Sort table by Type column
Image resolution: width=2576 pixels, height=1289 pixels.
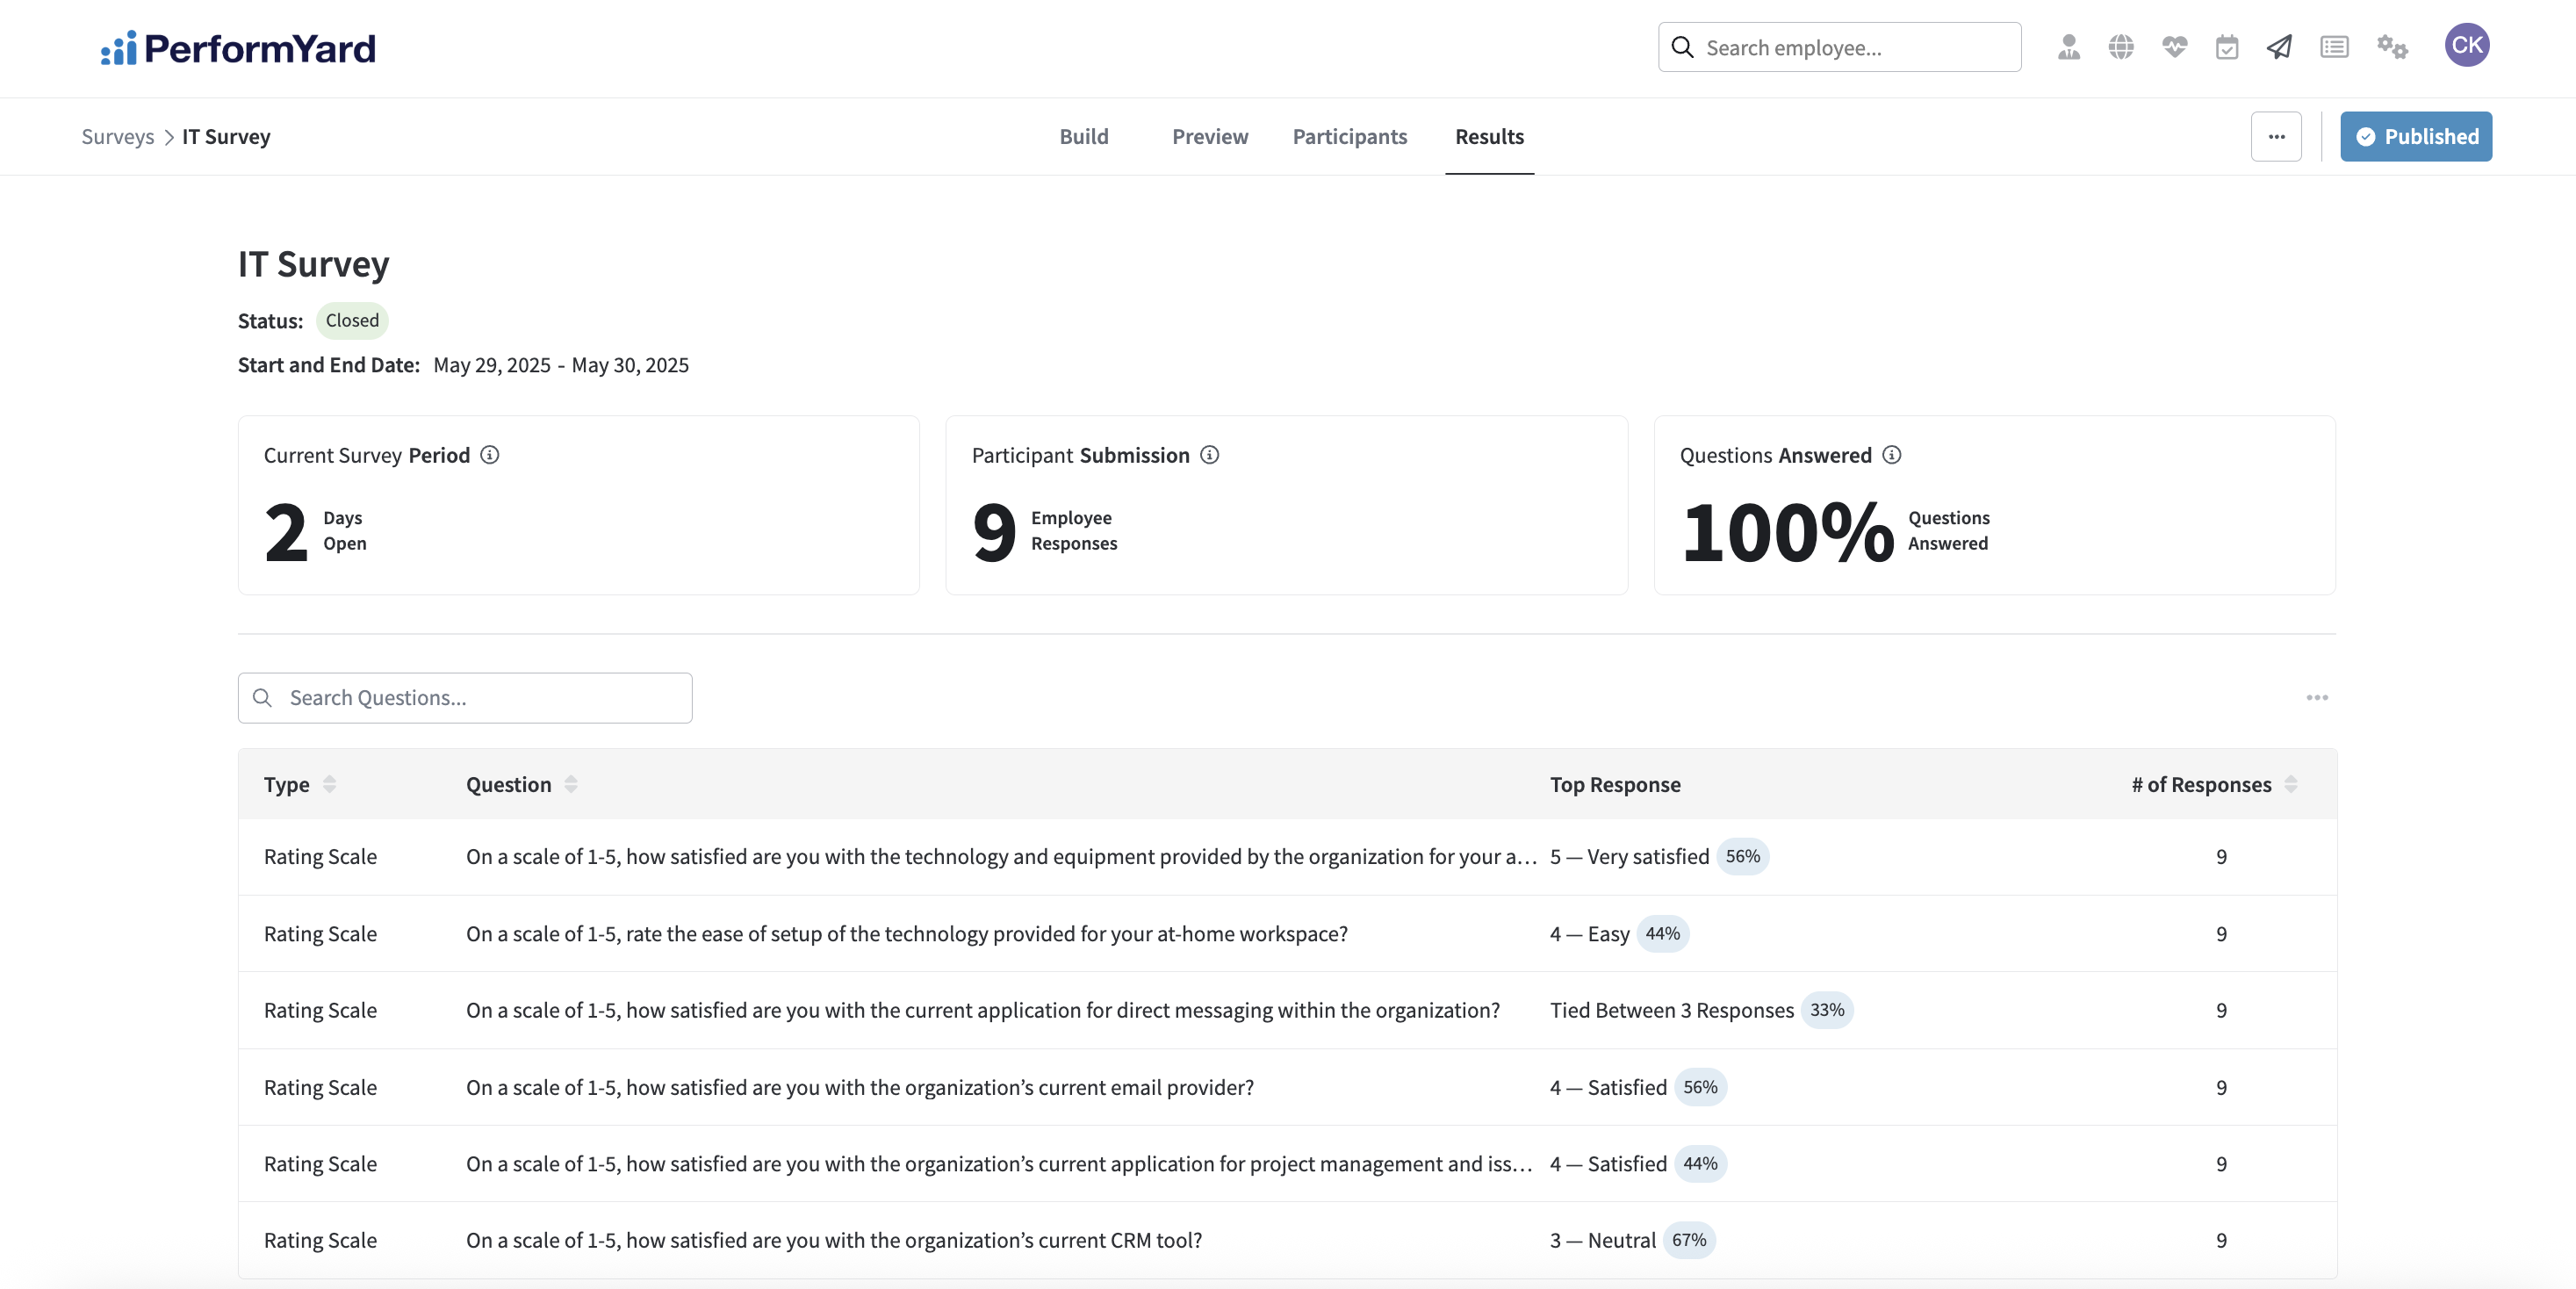(x=329, y=785)
